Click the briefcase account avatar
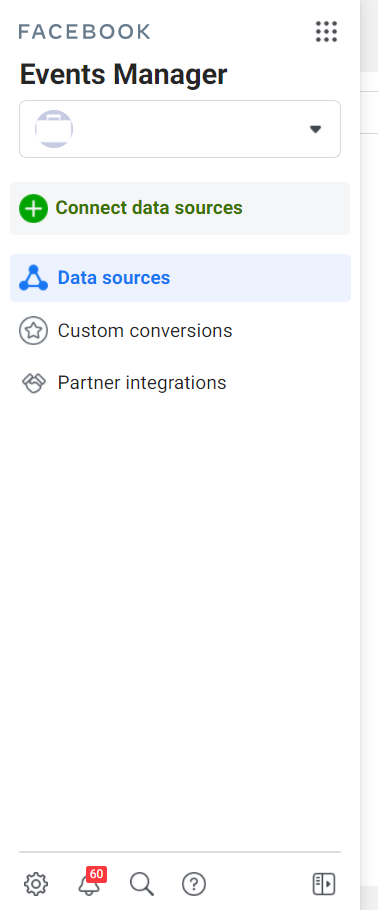The width and height of the screenshot is (378, 910). click(54, 129)
